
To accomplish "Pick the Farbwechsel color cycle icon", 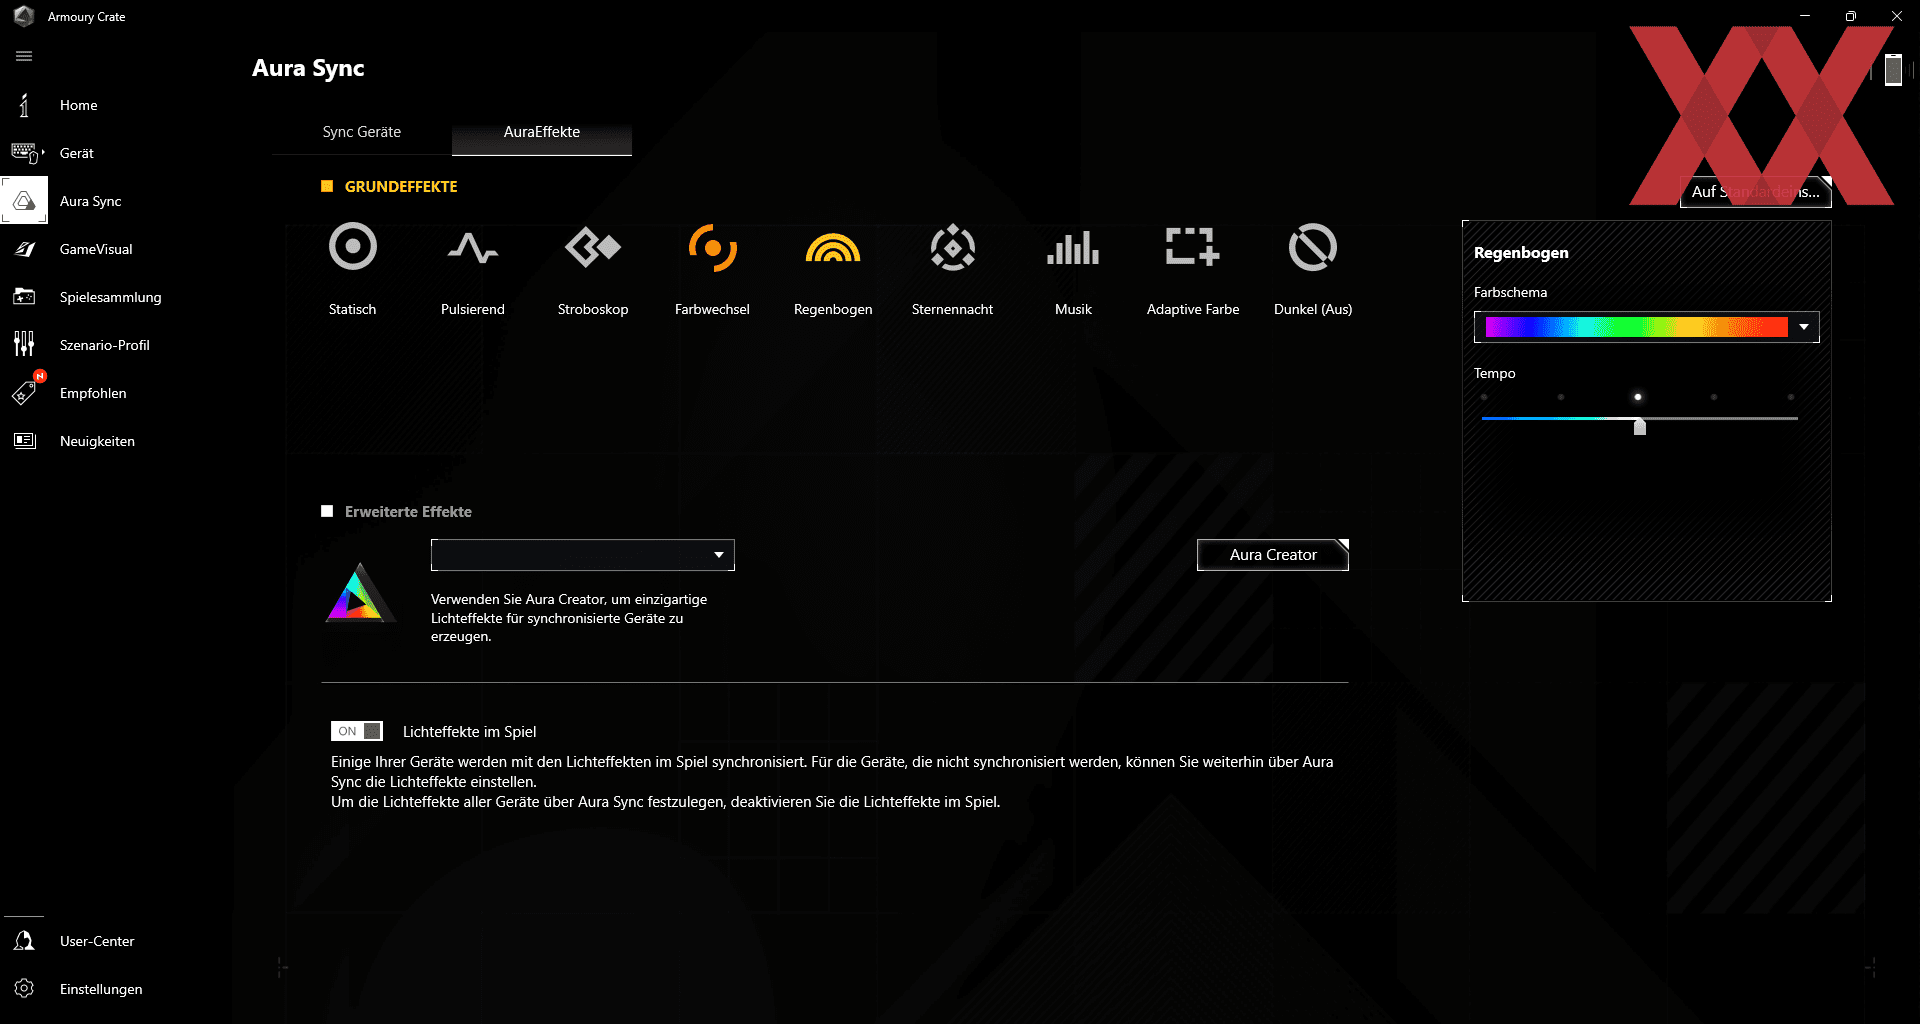I will tap(712, 247).
